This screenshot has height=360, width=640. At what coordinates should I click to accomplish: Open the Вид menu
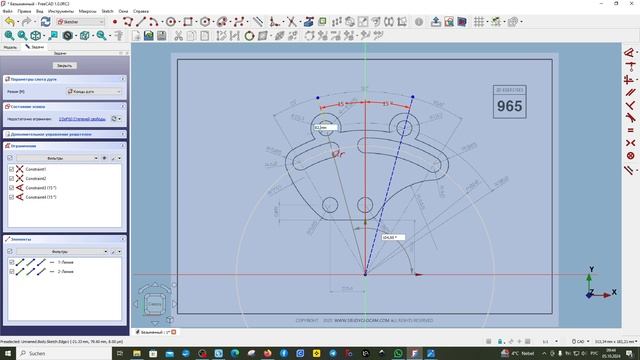(40, 11)
